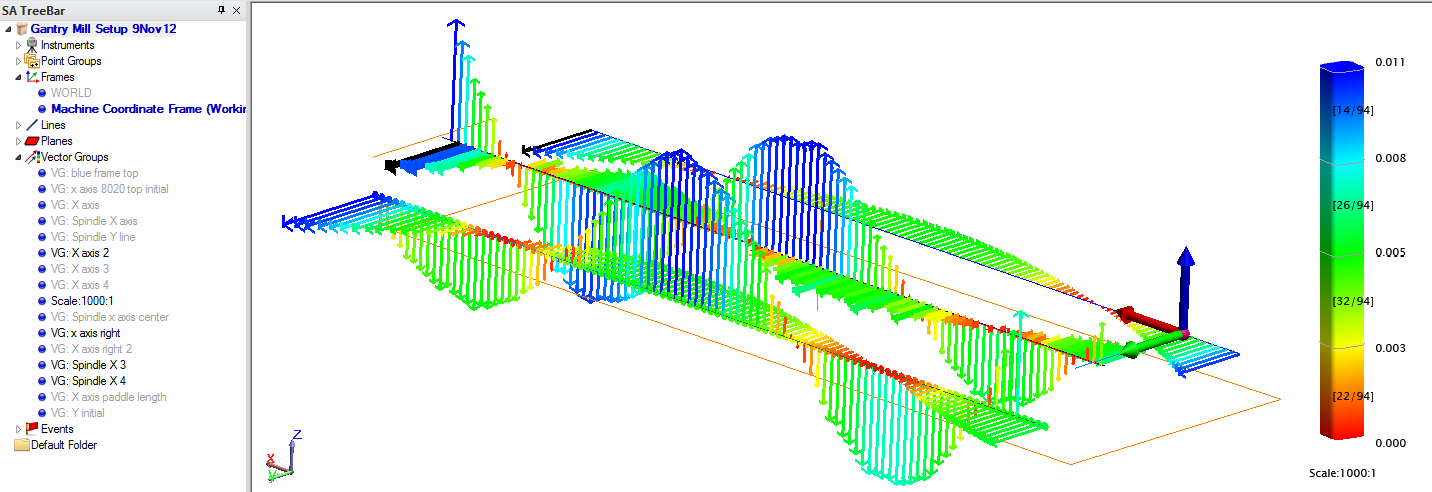Select VG: X axis 3

80,269
